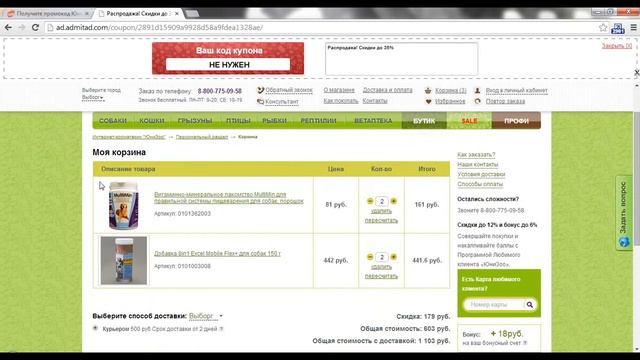This screenshot has height=360, width=640.
Task: Increase MultiMin quantity with plus
Action: click(x=393, y=201)
